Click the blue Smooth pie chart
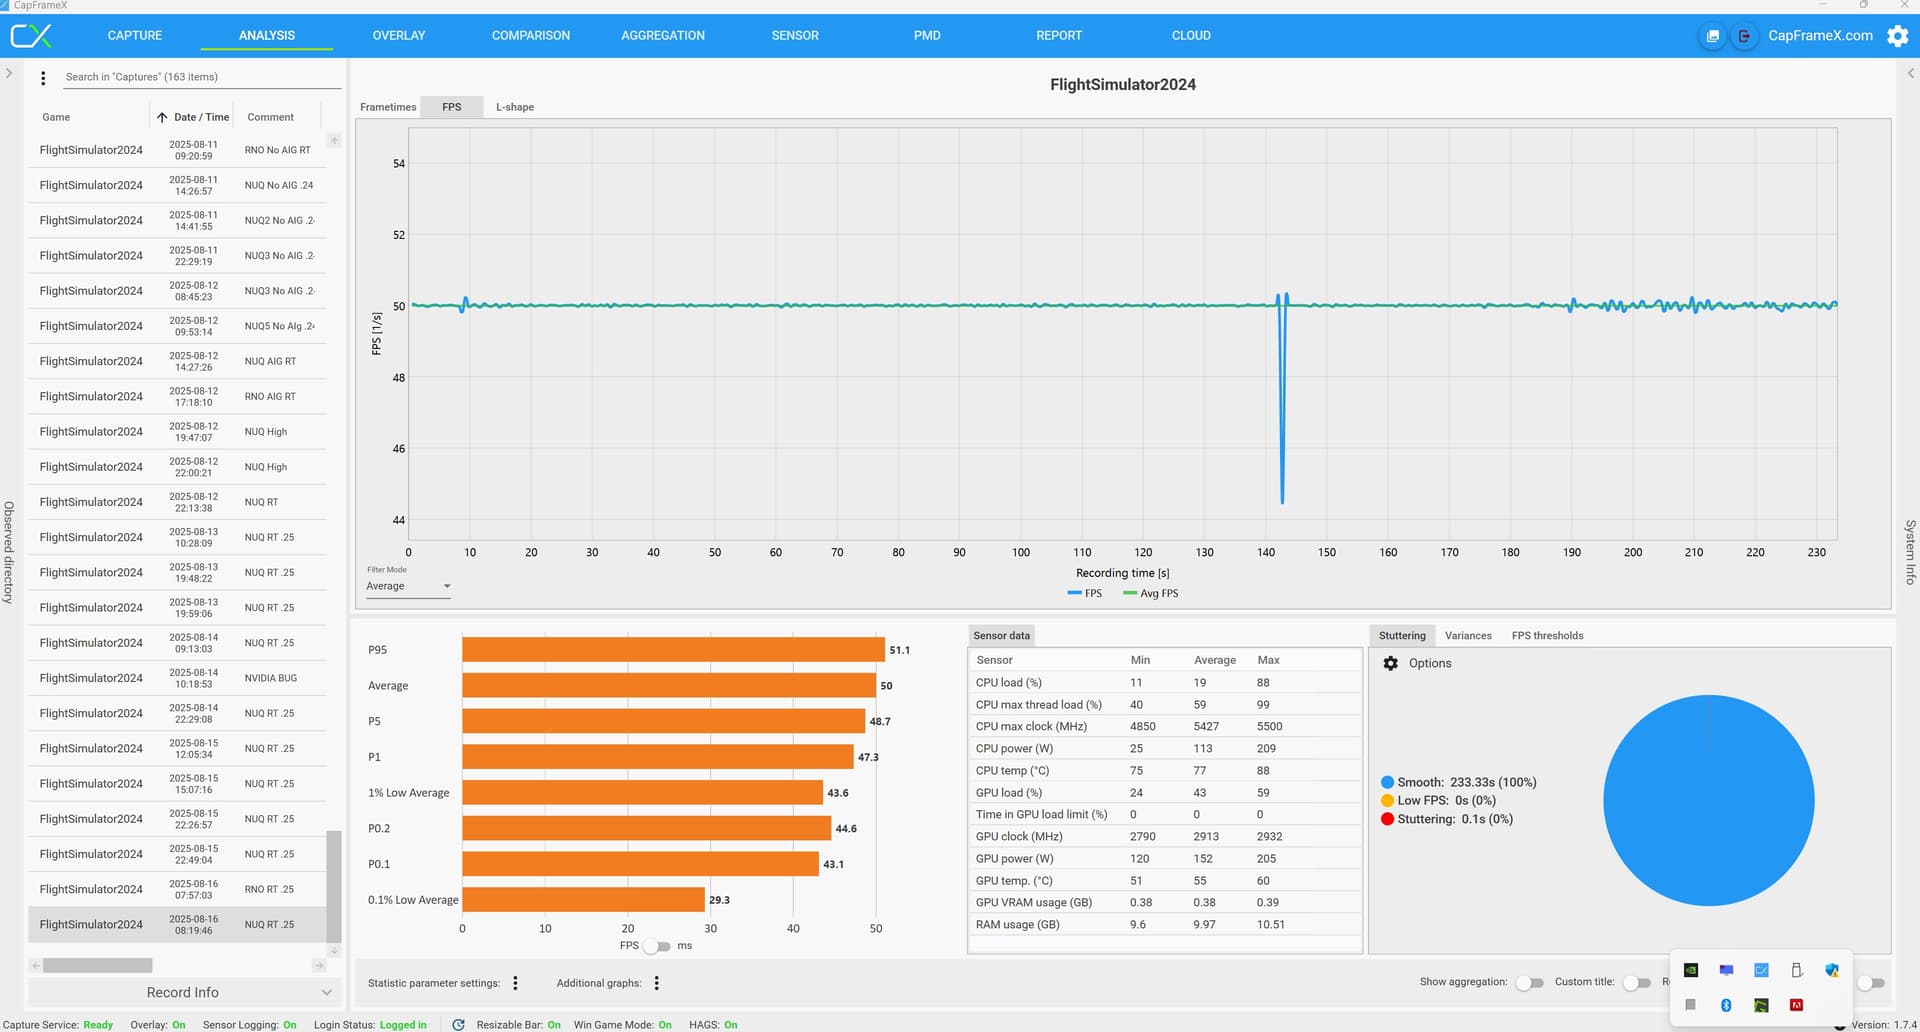 pyautogui.click(x=1708, y=800)
